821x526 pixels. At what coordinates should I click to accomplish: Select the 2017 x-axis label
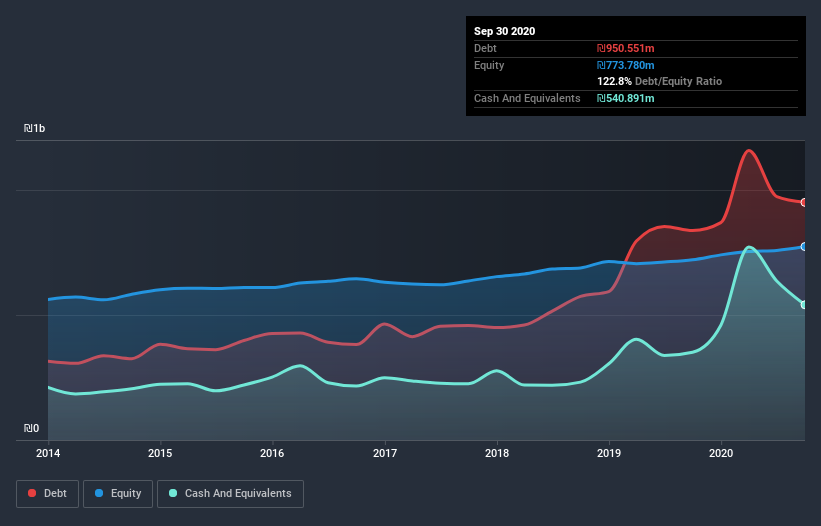pos(385,453)
